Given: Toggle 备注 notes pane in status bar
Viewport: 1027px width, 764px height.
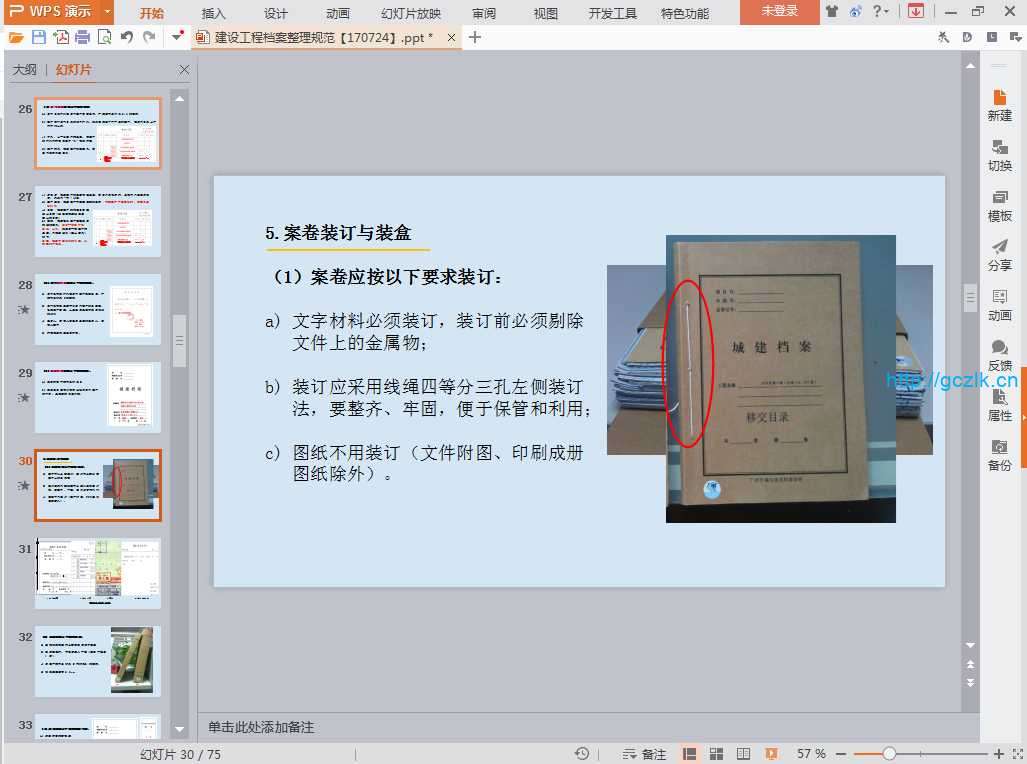Looking at the screenshot, I should pyautogui.click(x=644, y=753).
